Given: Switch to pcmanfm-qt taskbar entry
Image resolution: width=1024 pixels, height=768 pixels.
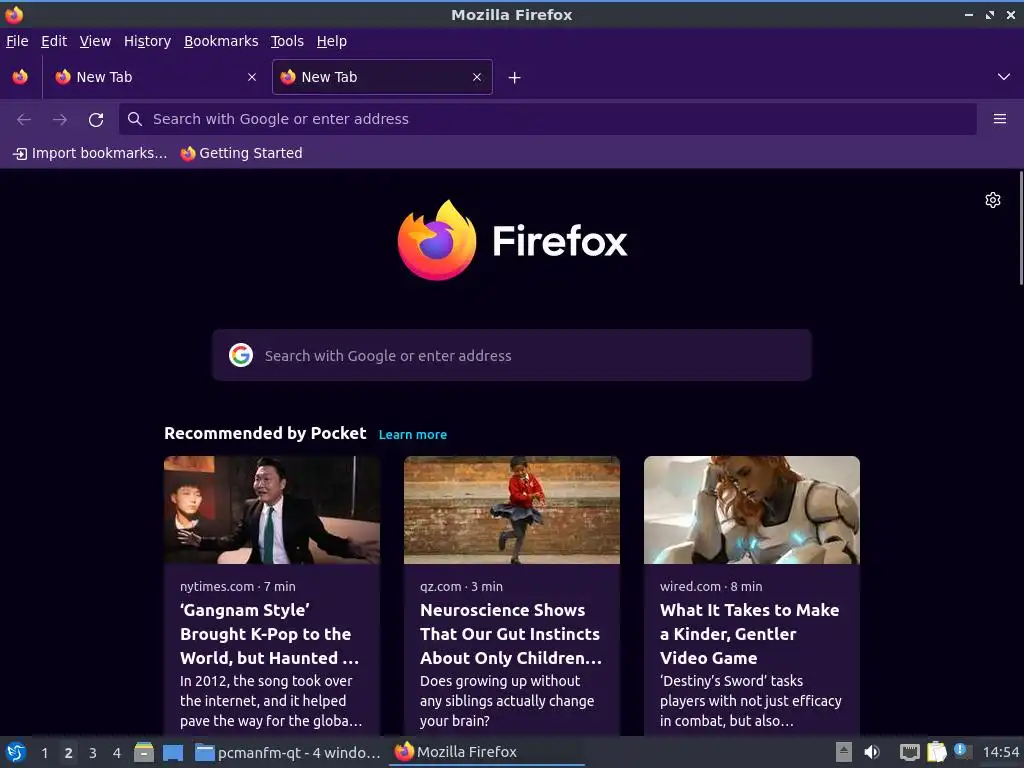Looking at the screenshot, I should click(287, 752).
